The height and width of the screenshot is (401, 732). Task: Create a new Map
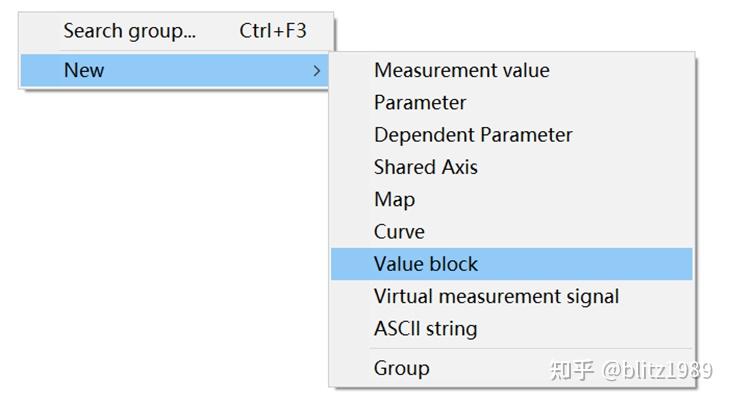point(394,199)
